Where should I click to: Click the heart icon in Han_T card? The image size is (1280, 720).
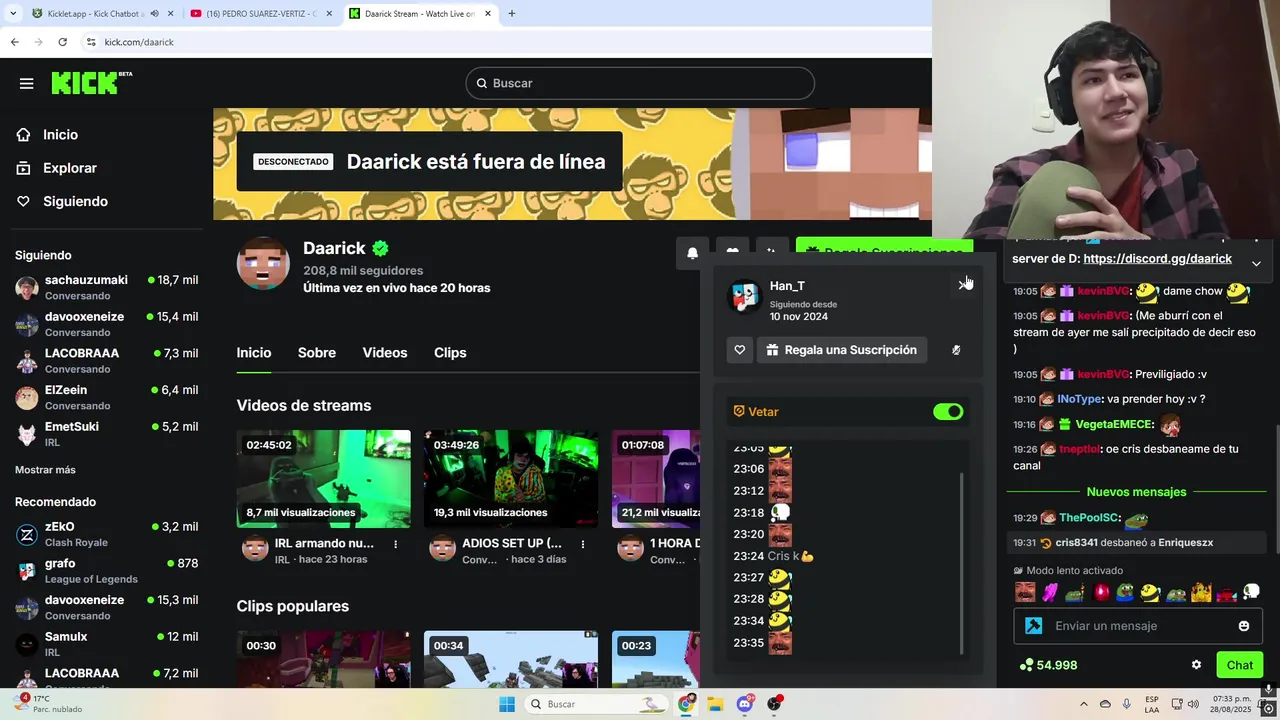pyautogui.click(x=739, y=350)
